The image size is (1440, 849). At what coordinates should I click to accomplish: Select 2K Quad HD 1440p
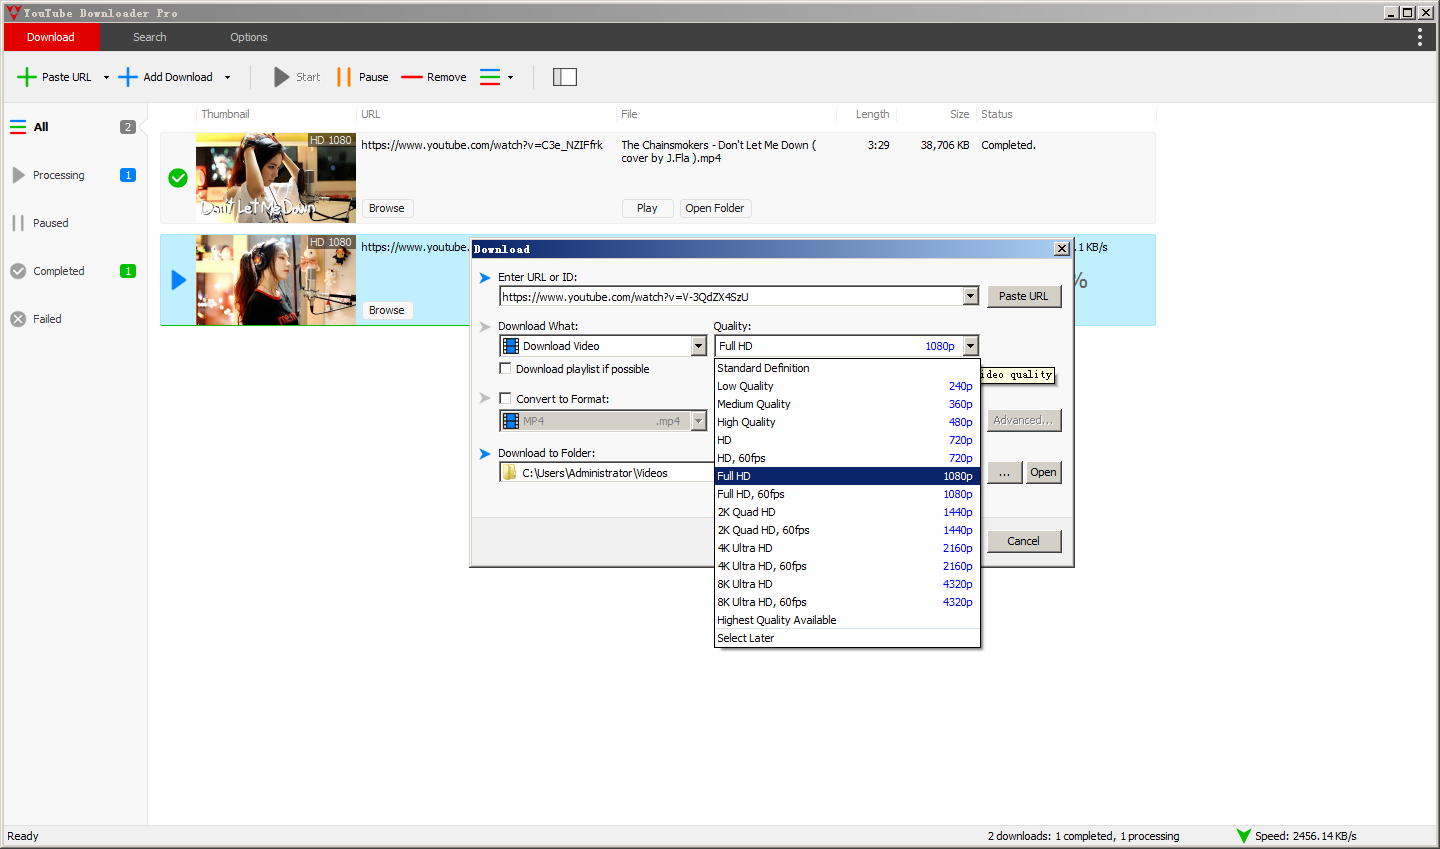point(847,512)
